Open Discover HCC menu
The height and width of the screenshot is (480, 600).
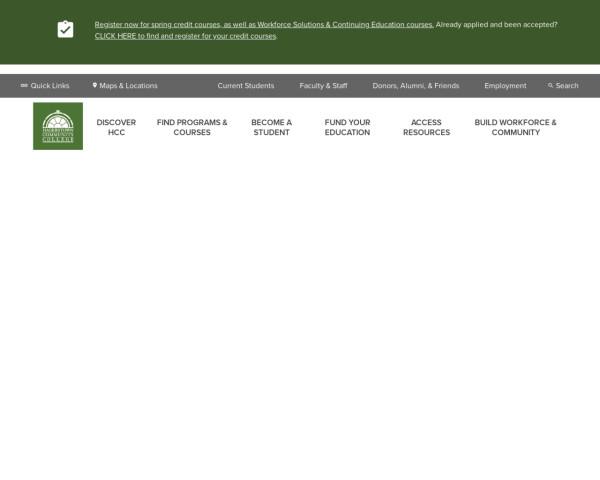coord(116,127)
